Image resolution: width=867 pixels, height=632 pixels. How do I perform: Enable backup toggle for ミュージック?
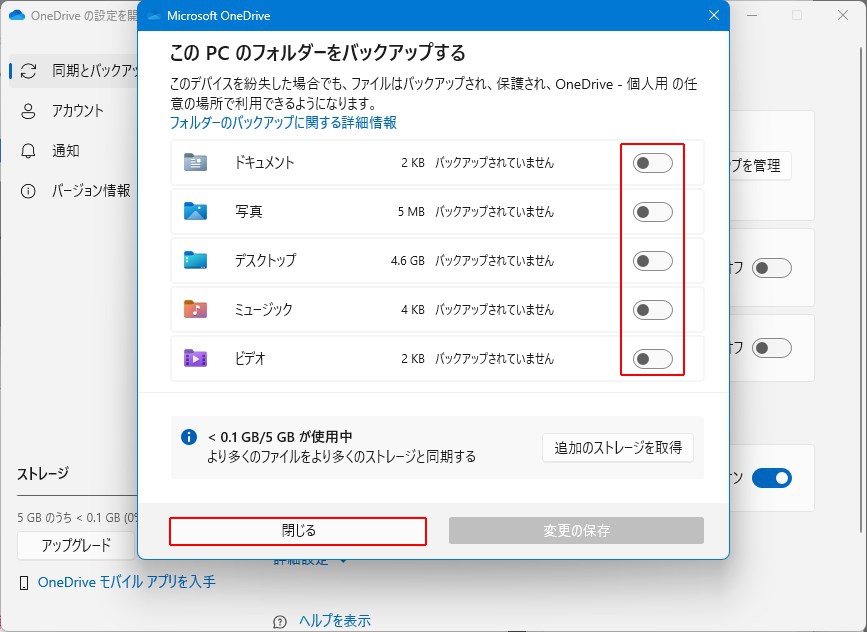652,310
